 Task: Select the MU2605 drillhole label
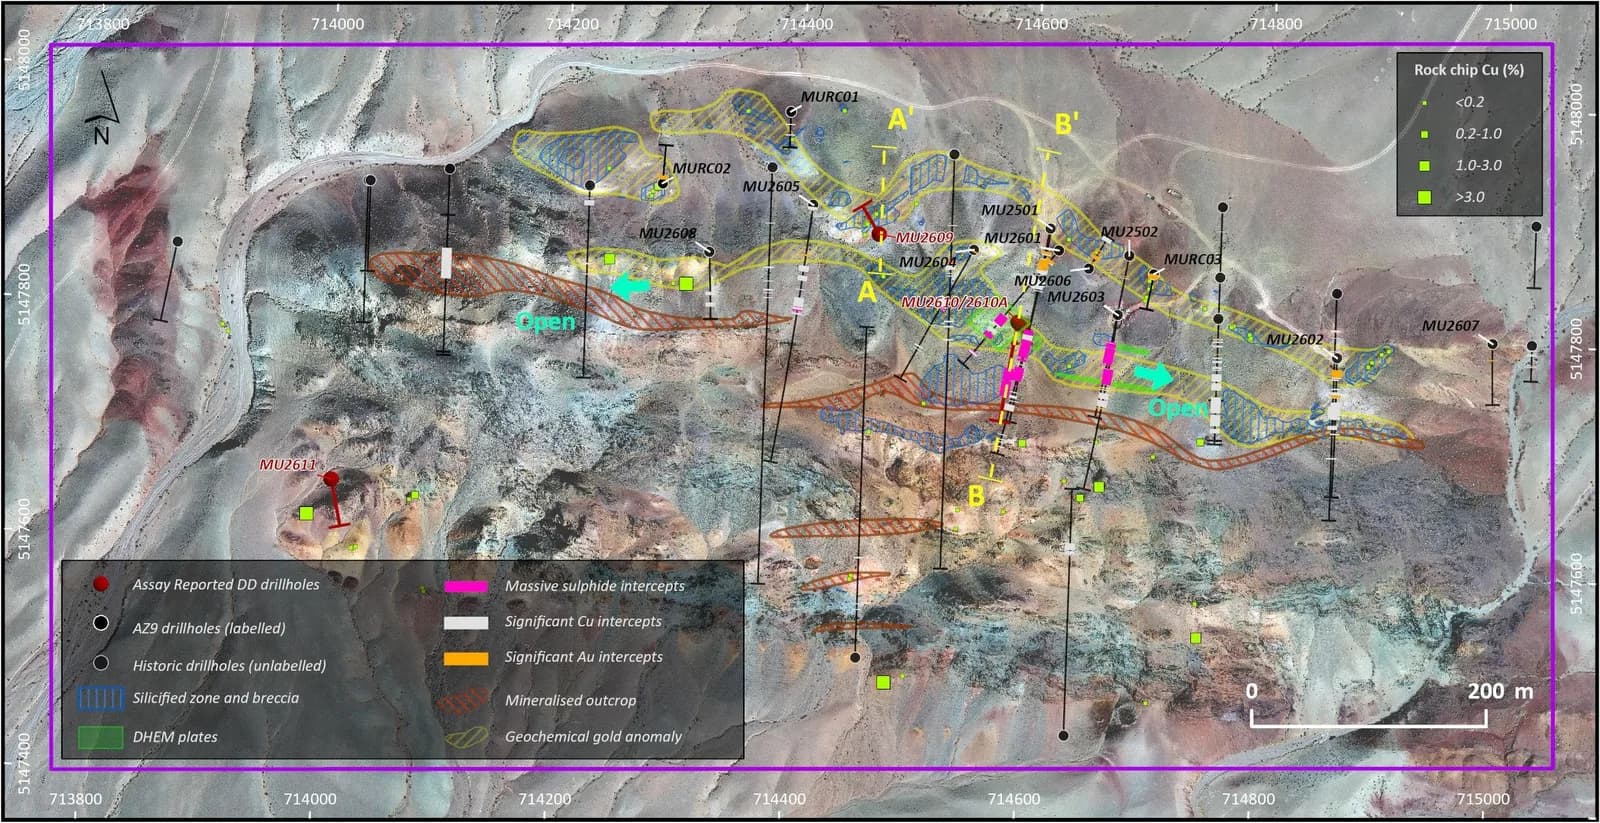point(771,186)
